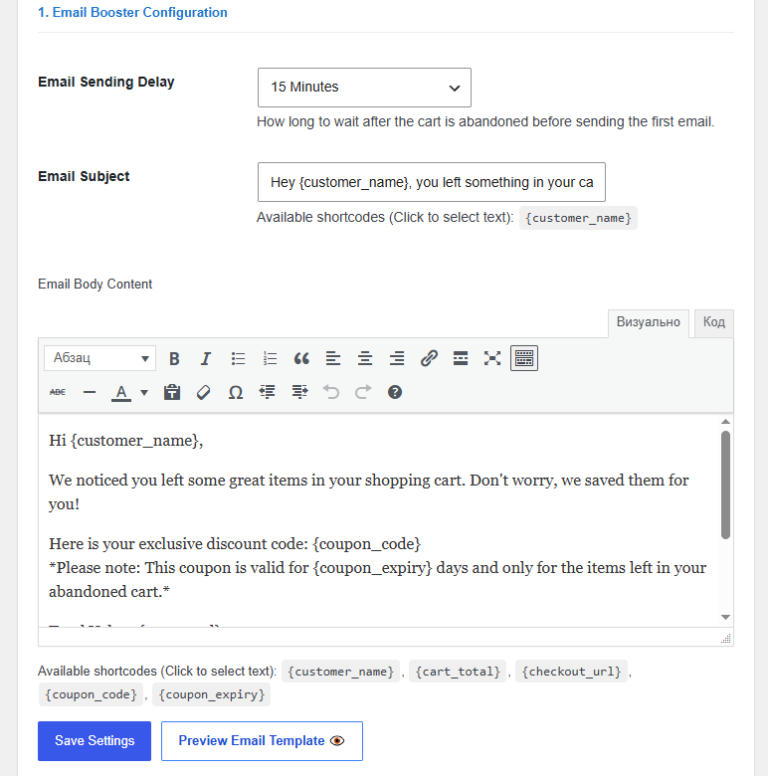Screen dimensions: 768x776
Task: Click 'Here is your exclusive discount code' line
Action: coord(235,544)
